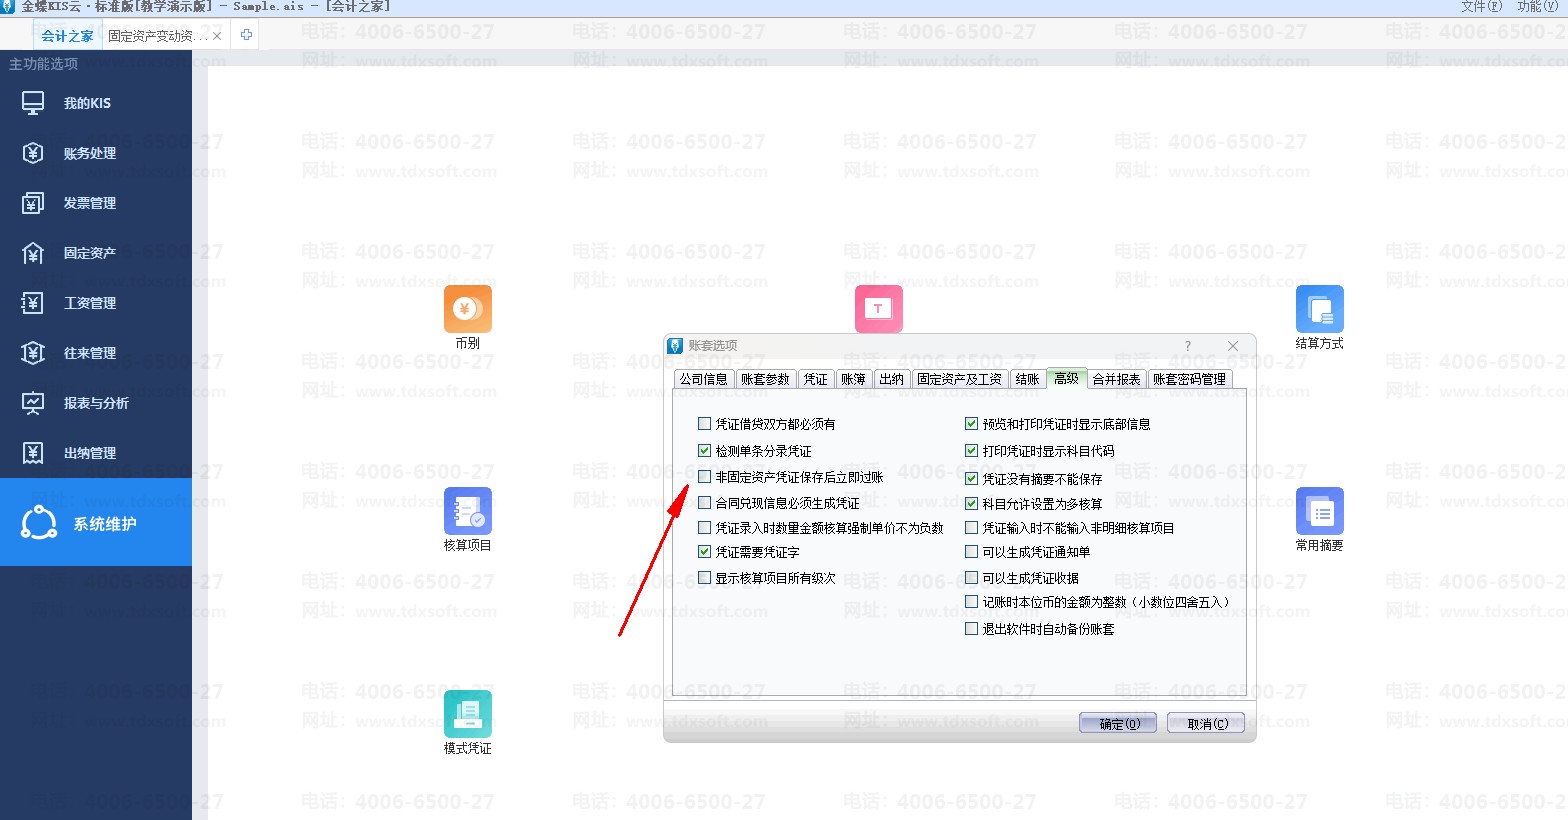Select 报表与分析 in the sidebar

(96, 403)
